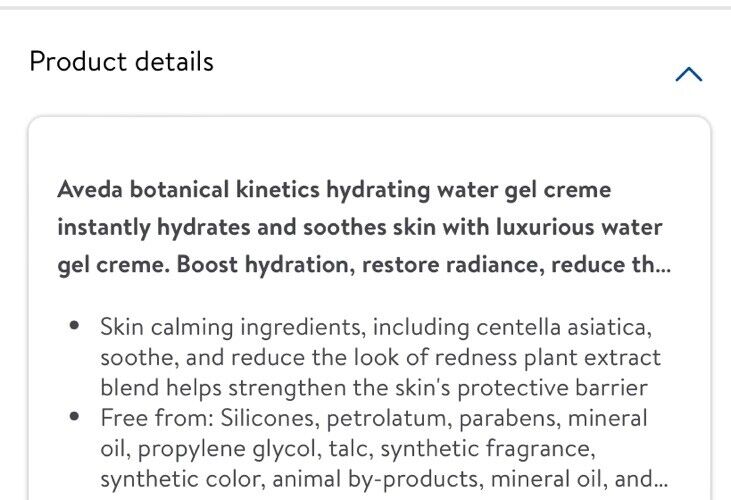
Task: Click the Skin calming ingredients bullet text
Action: pyautogui.click(x=380, y=357)
